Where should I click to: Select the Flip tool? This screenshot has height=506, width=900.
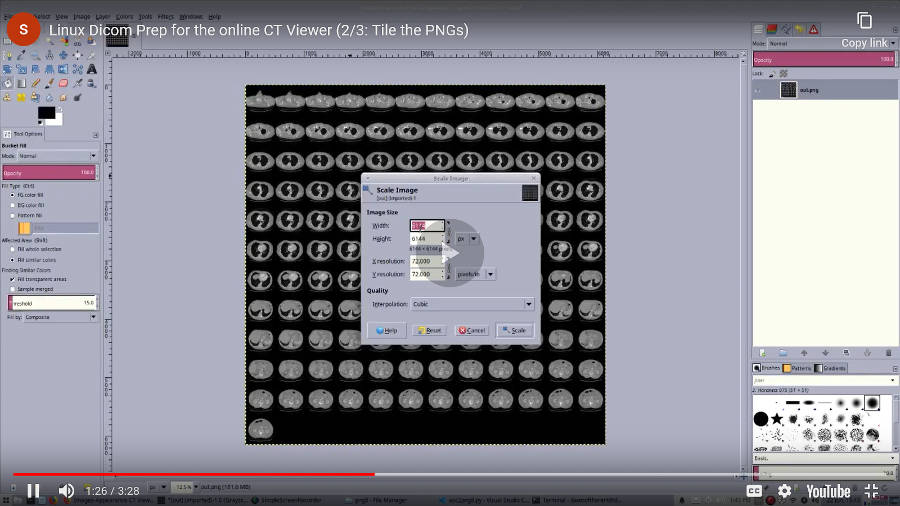click(x=63, y=69)
